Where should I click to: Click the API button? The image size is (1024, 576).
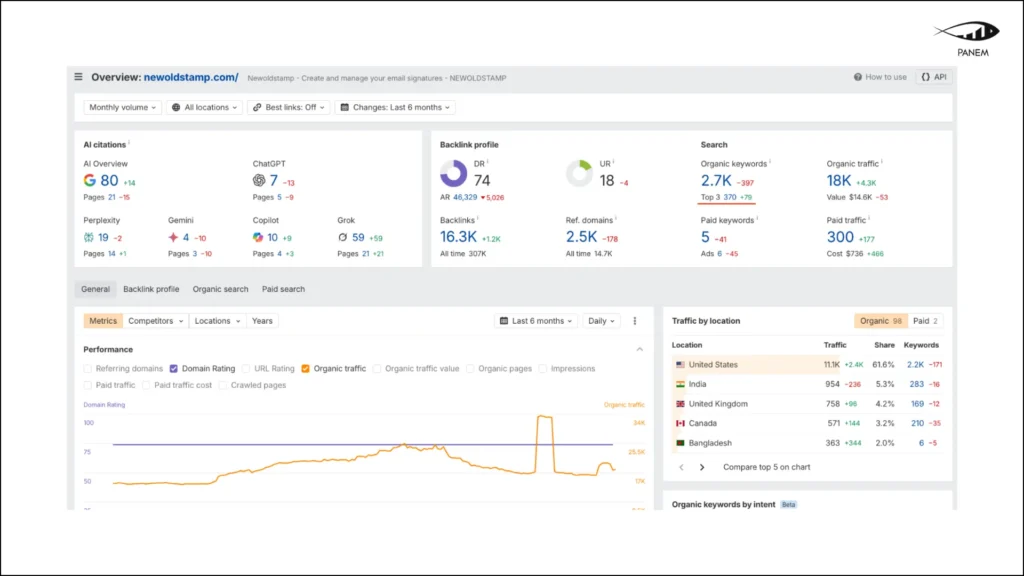point(934,77)
